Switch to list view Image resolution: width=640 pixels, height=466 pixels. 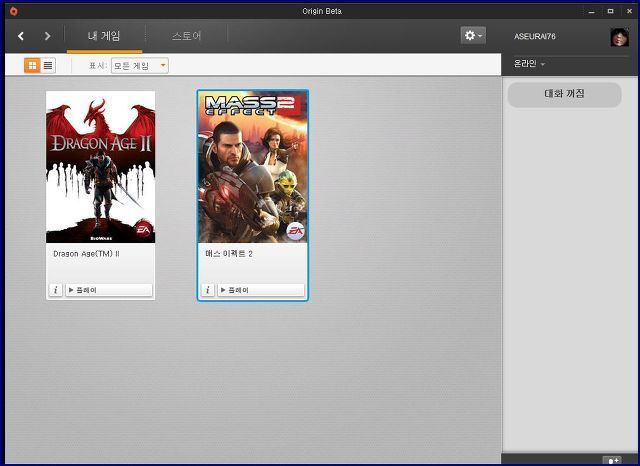48,65
